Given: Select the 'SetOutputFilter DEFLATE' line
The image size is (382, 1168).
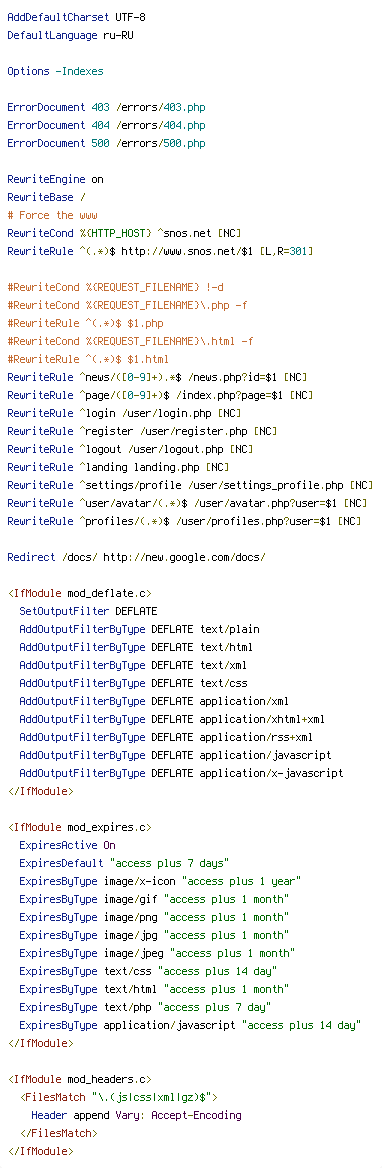Looking at the screenshot, I should [x=88, y=612].
